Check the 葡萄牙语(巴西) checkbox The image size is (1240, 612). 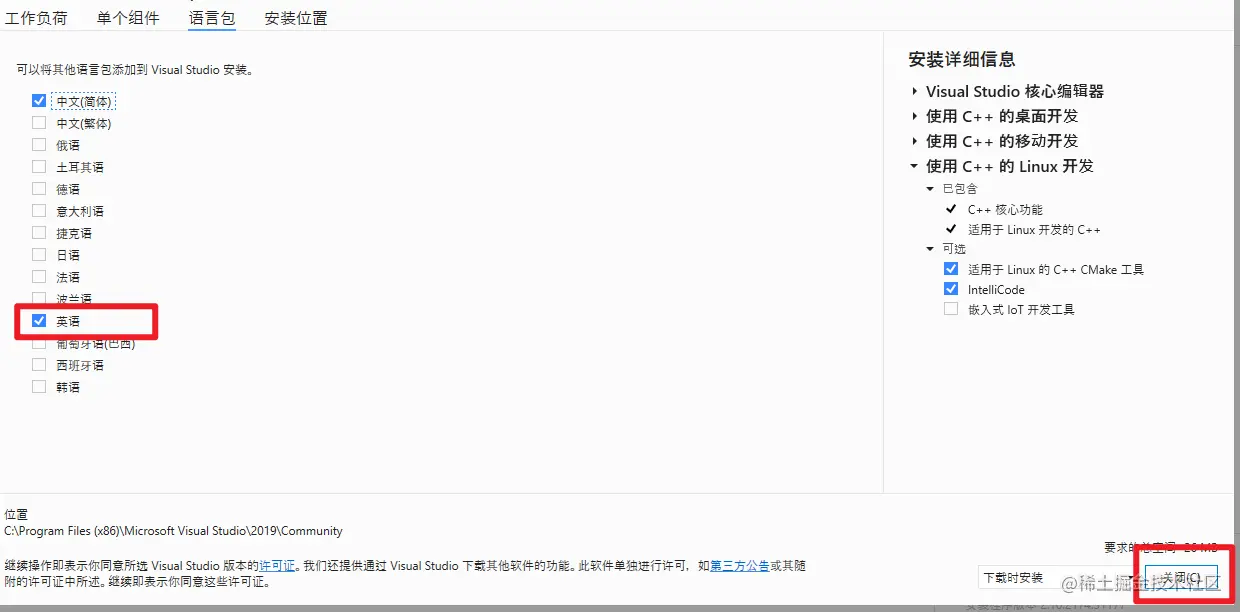[x=39, y=343]
